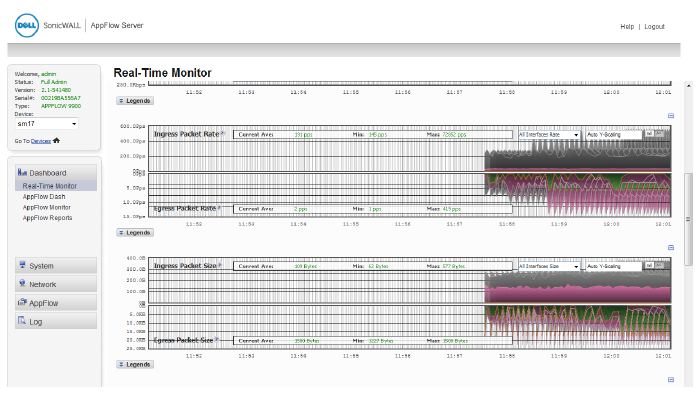Image resolution: width=700 pixels, height=411 pixels.
Task: Select Real-Time Monitor in sidebar
Action: pos(56,186)
